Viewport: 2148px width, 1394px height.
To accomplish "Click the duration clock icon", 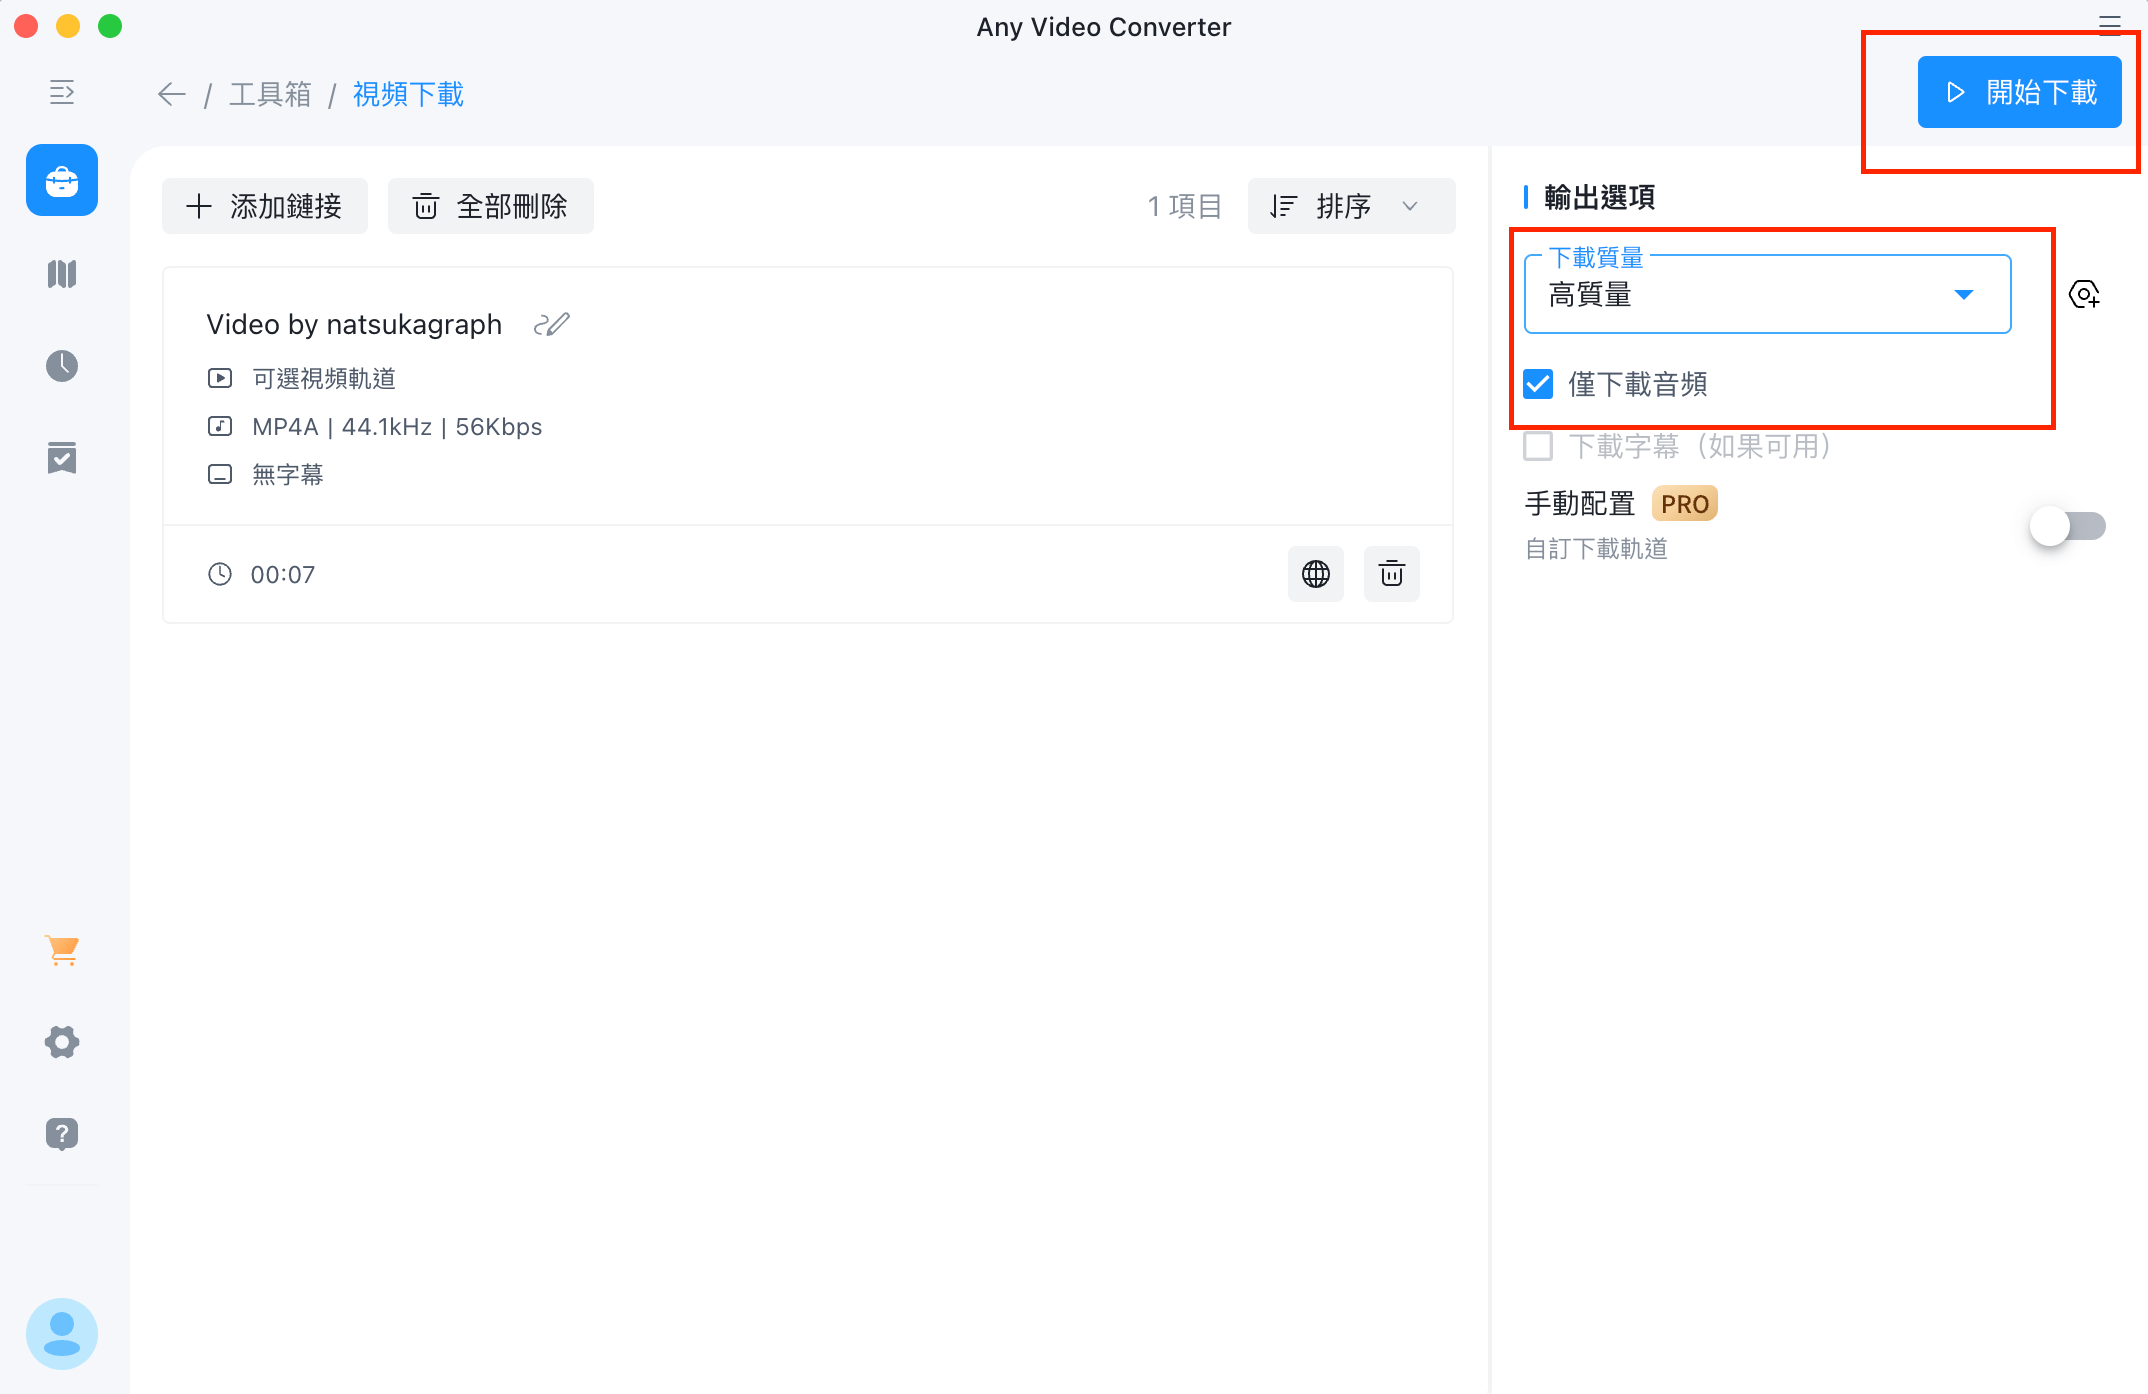I will [220, 574].
